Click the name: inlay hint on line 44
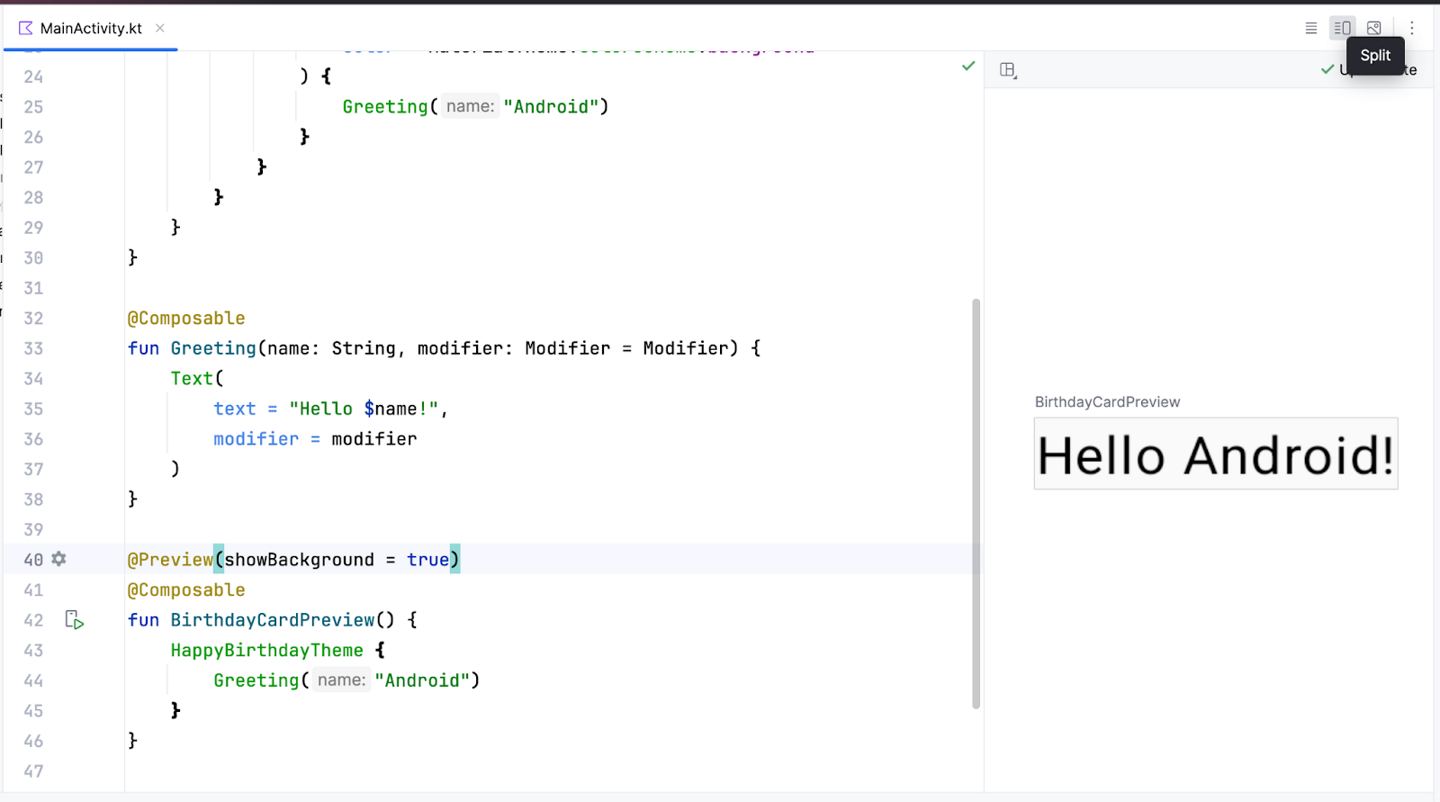This screenshot has width=1440, height=802. pyautogui.click(x=341, y=680)
